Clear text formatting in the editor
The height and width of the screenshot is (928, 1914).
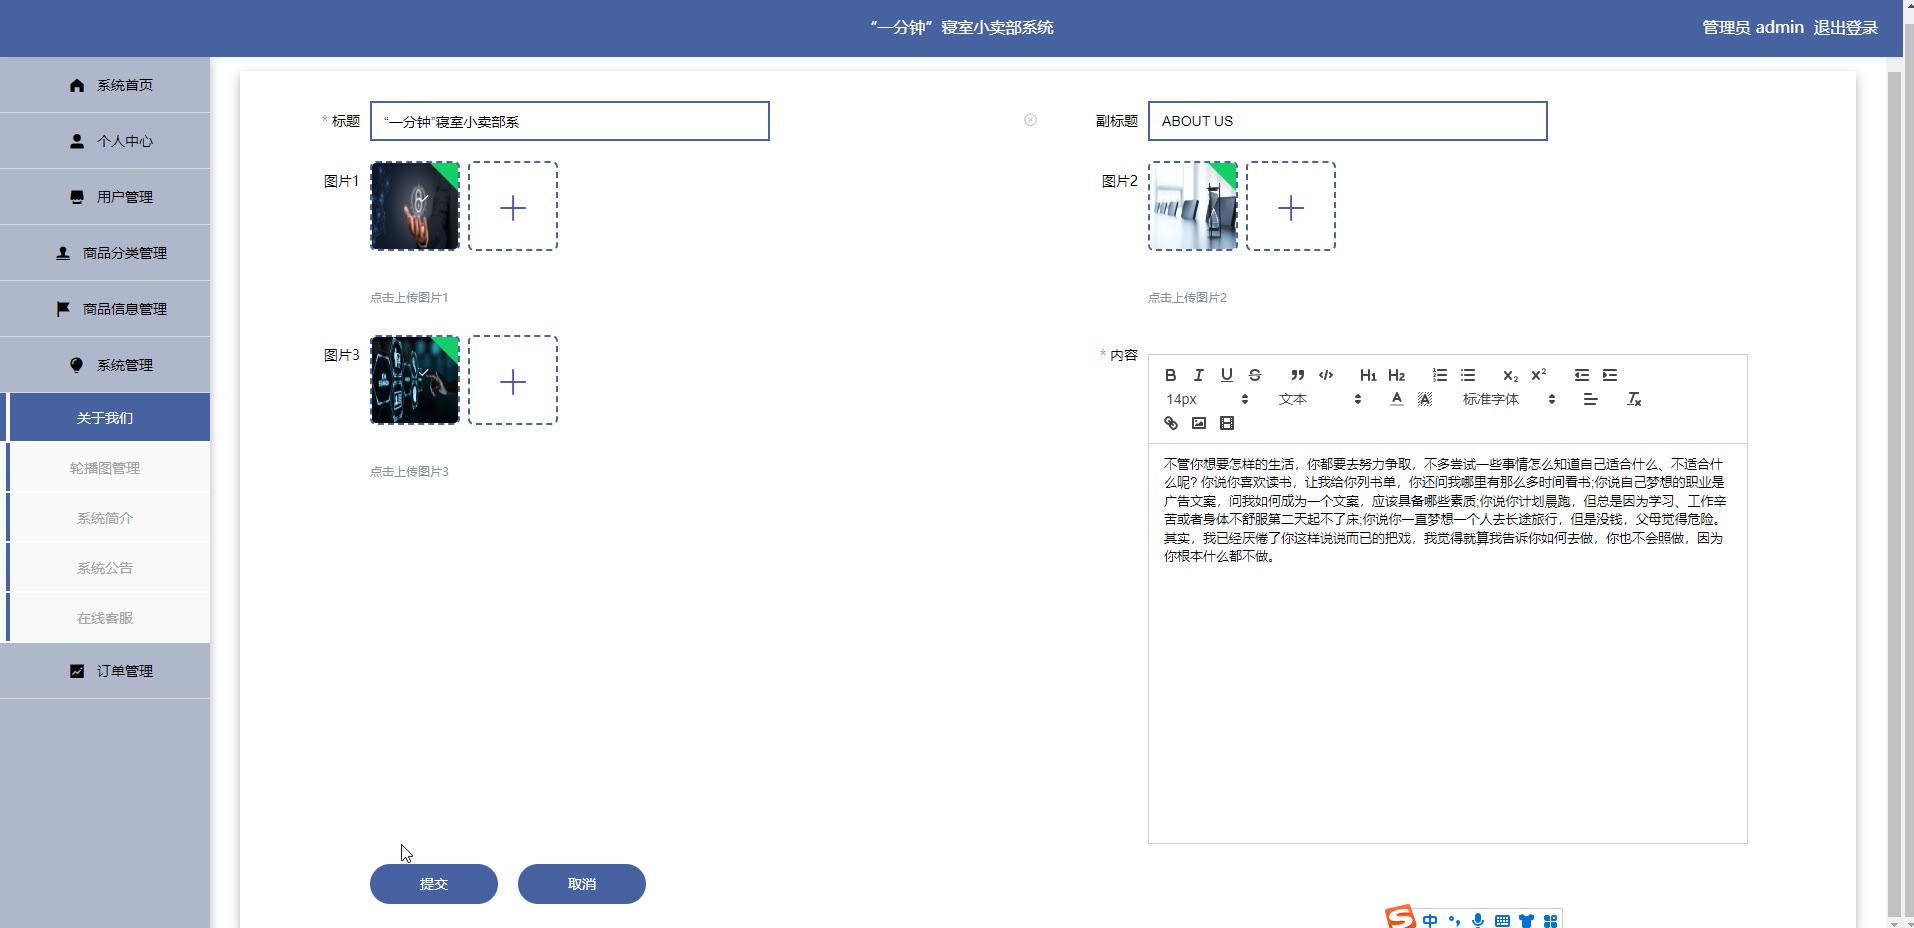[x=1634, y=399]
